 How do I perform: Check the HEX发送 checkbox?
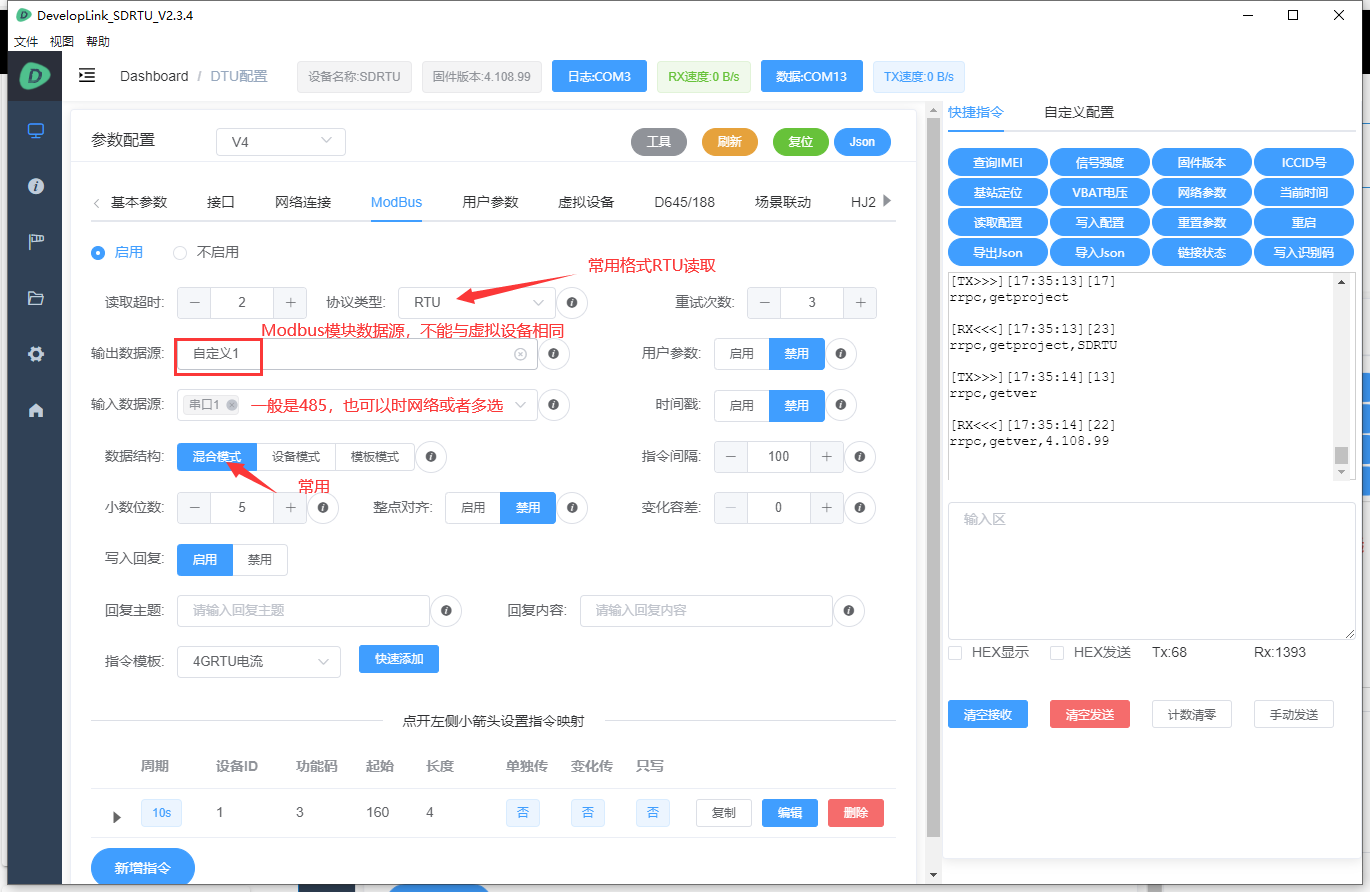coord(1057,653)
